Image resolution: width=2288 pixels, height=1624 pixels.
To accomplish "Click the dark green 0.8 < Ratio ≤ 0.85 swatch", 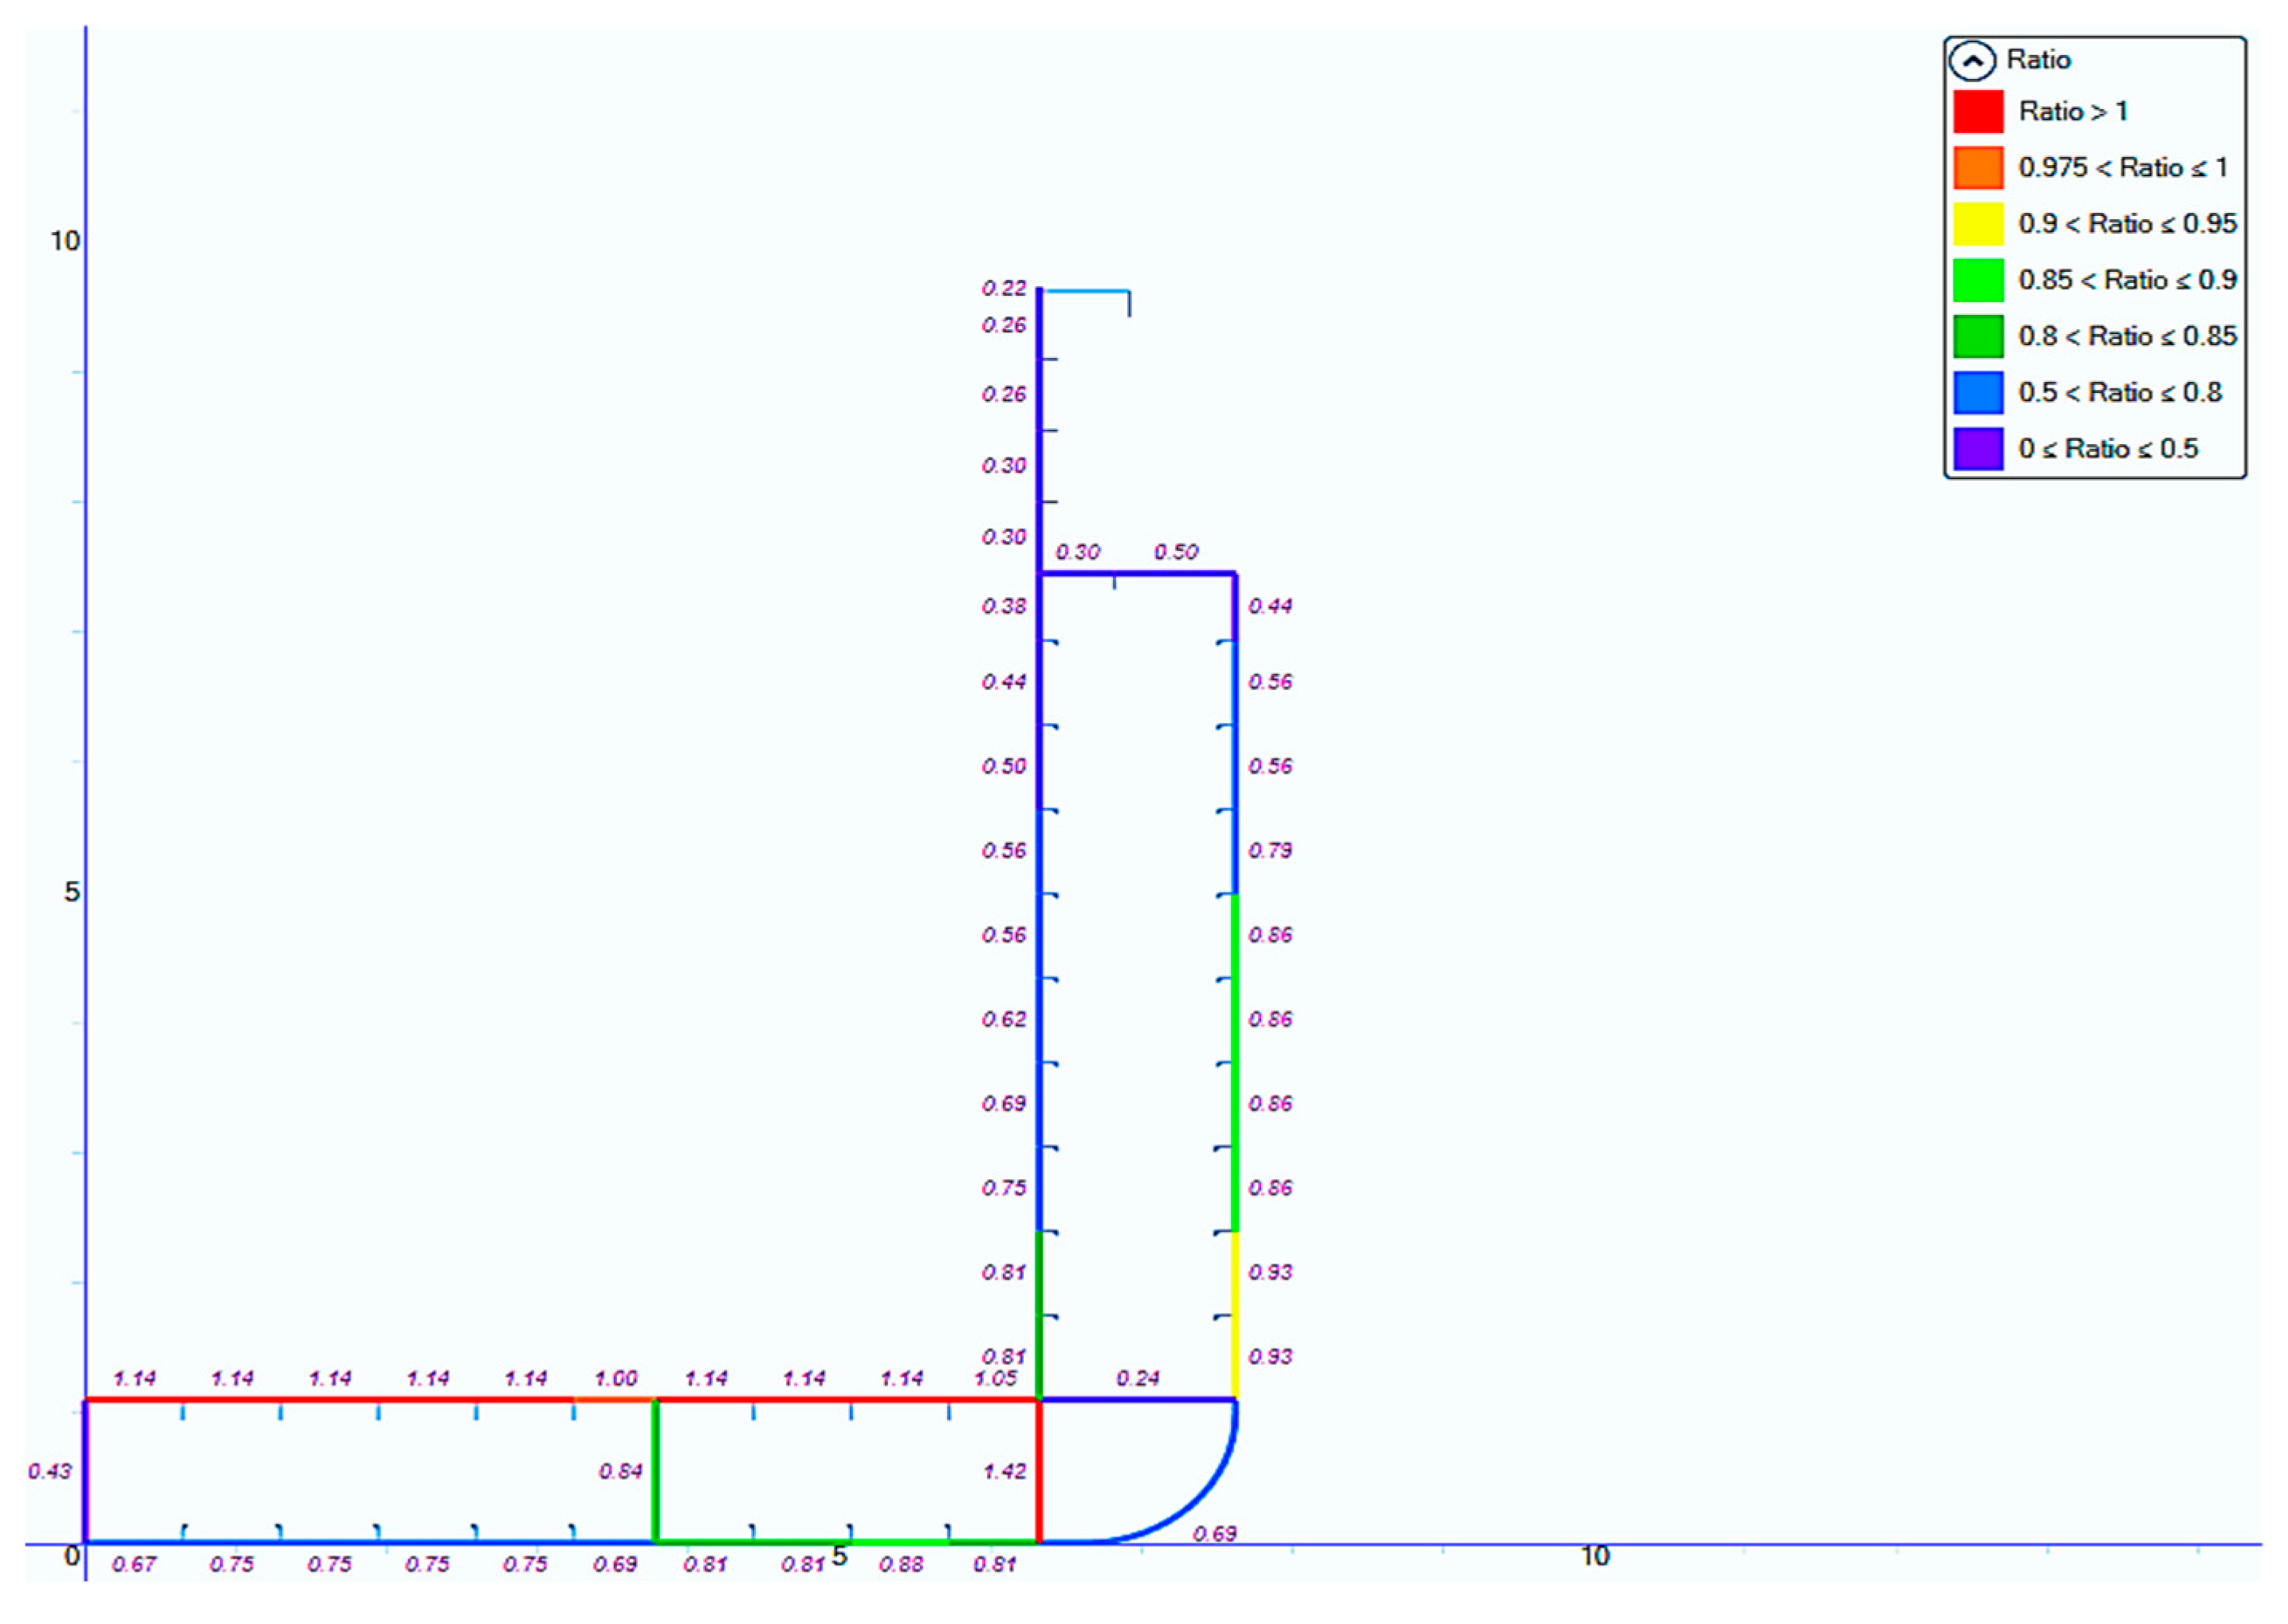I will 1977,336.
